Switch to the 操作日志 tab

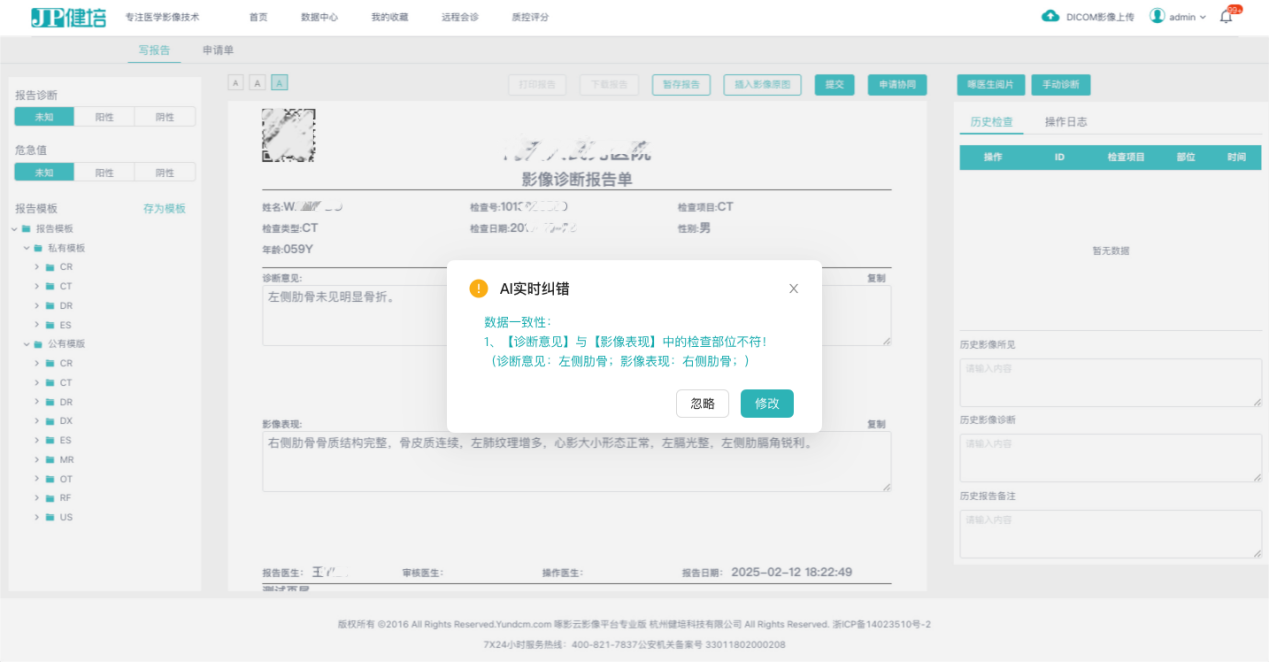[1066, 122]
